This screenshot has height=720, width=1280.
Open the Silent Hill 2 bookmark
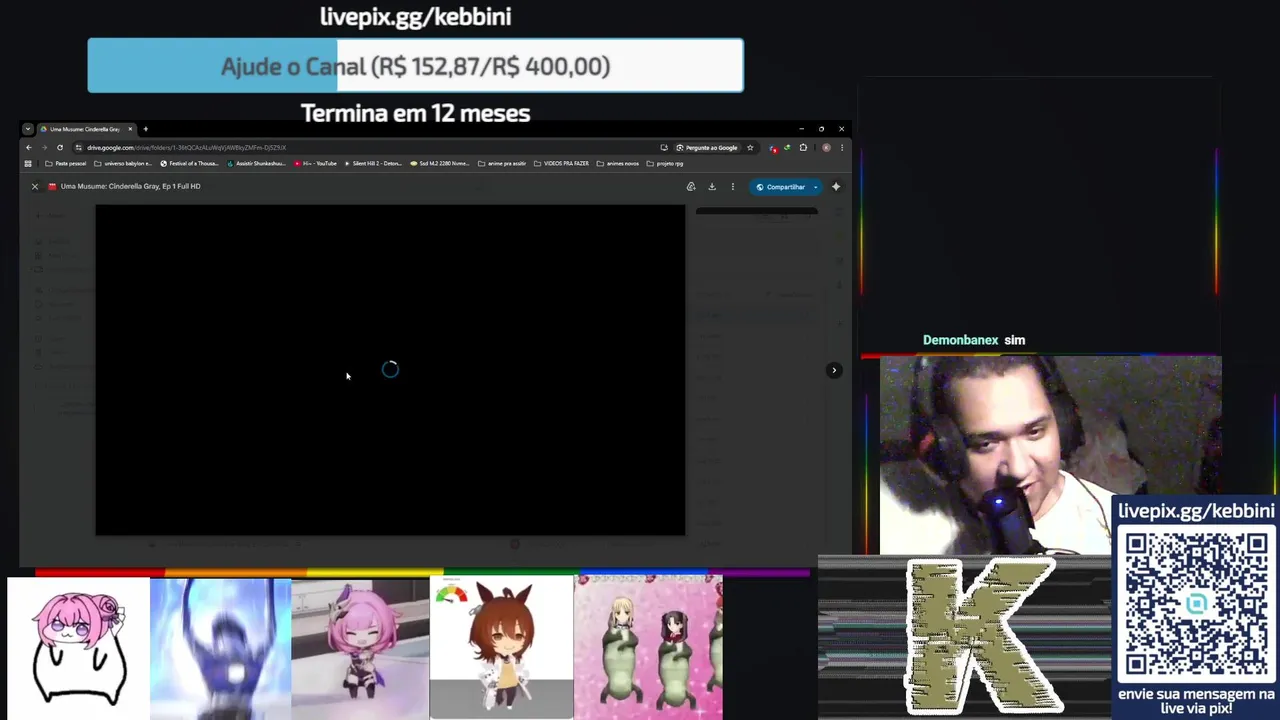[373, 163]
